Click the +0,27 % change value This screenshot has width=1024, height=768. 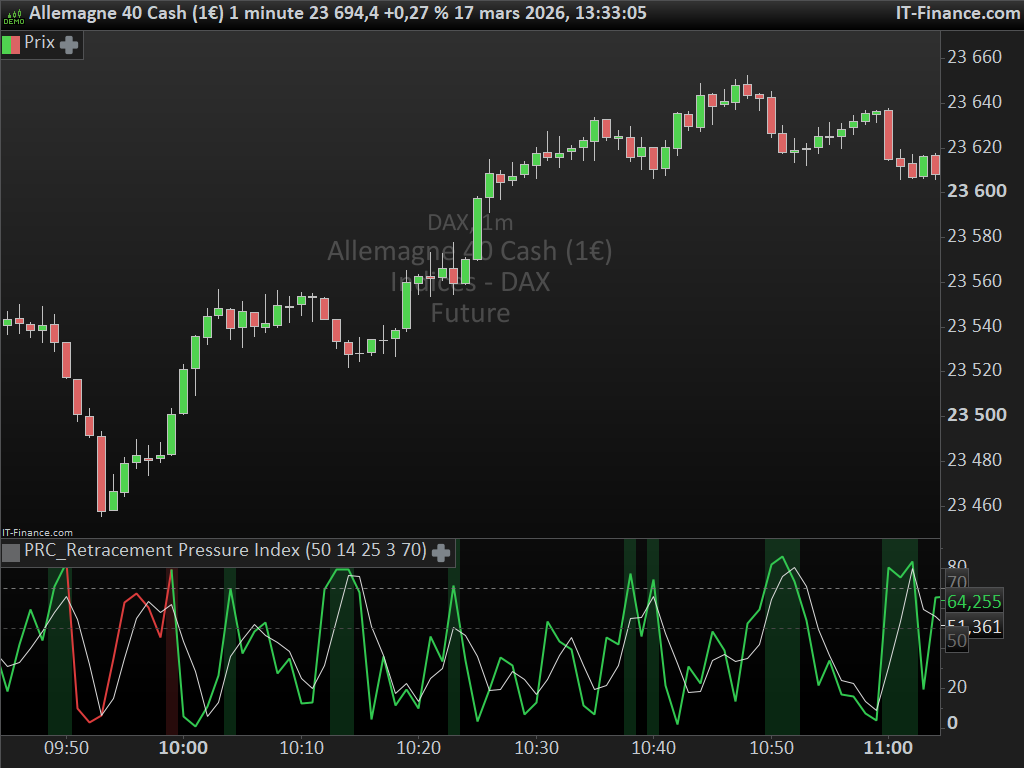click(417, 13)
